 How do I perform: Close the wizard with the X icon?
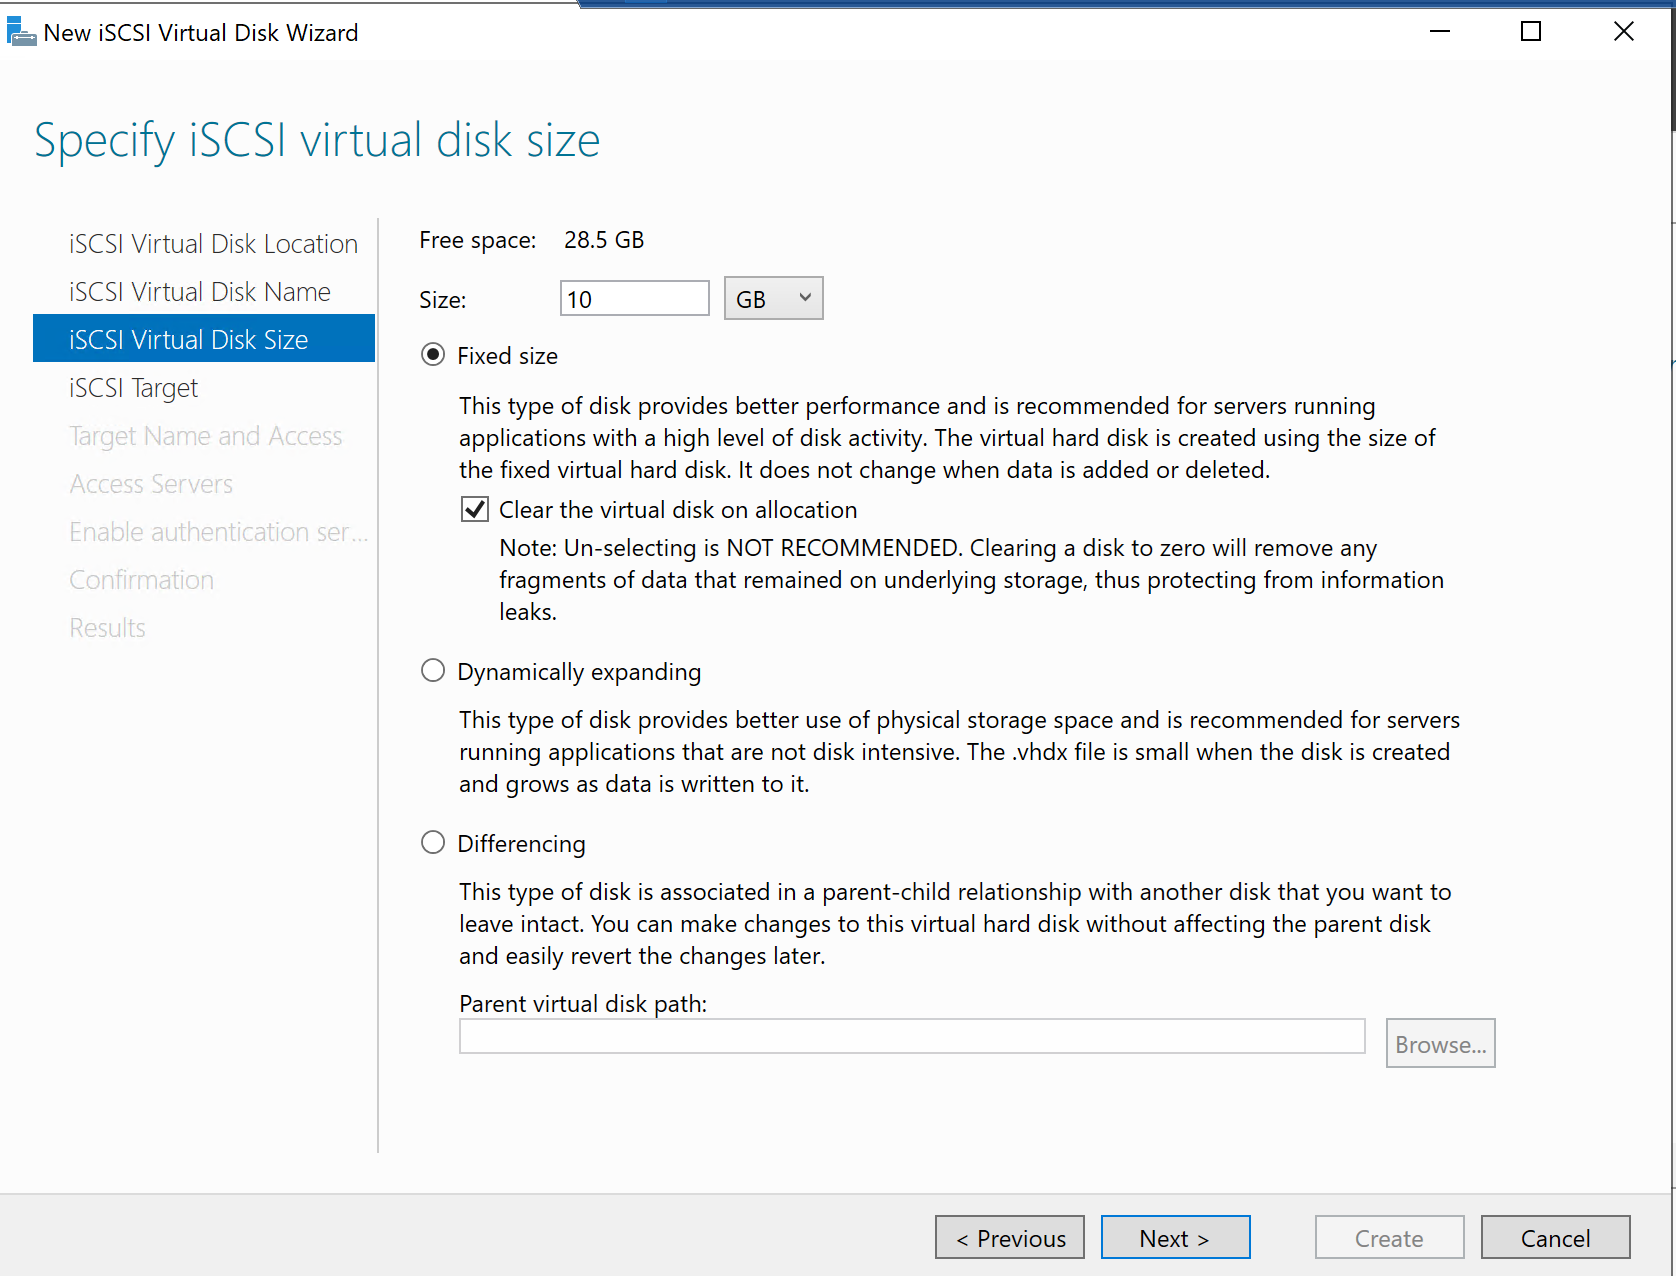[1624, 32]
